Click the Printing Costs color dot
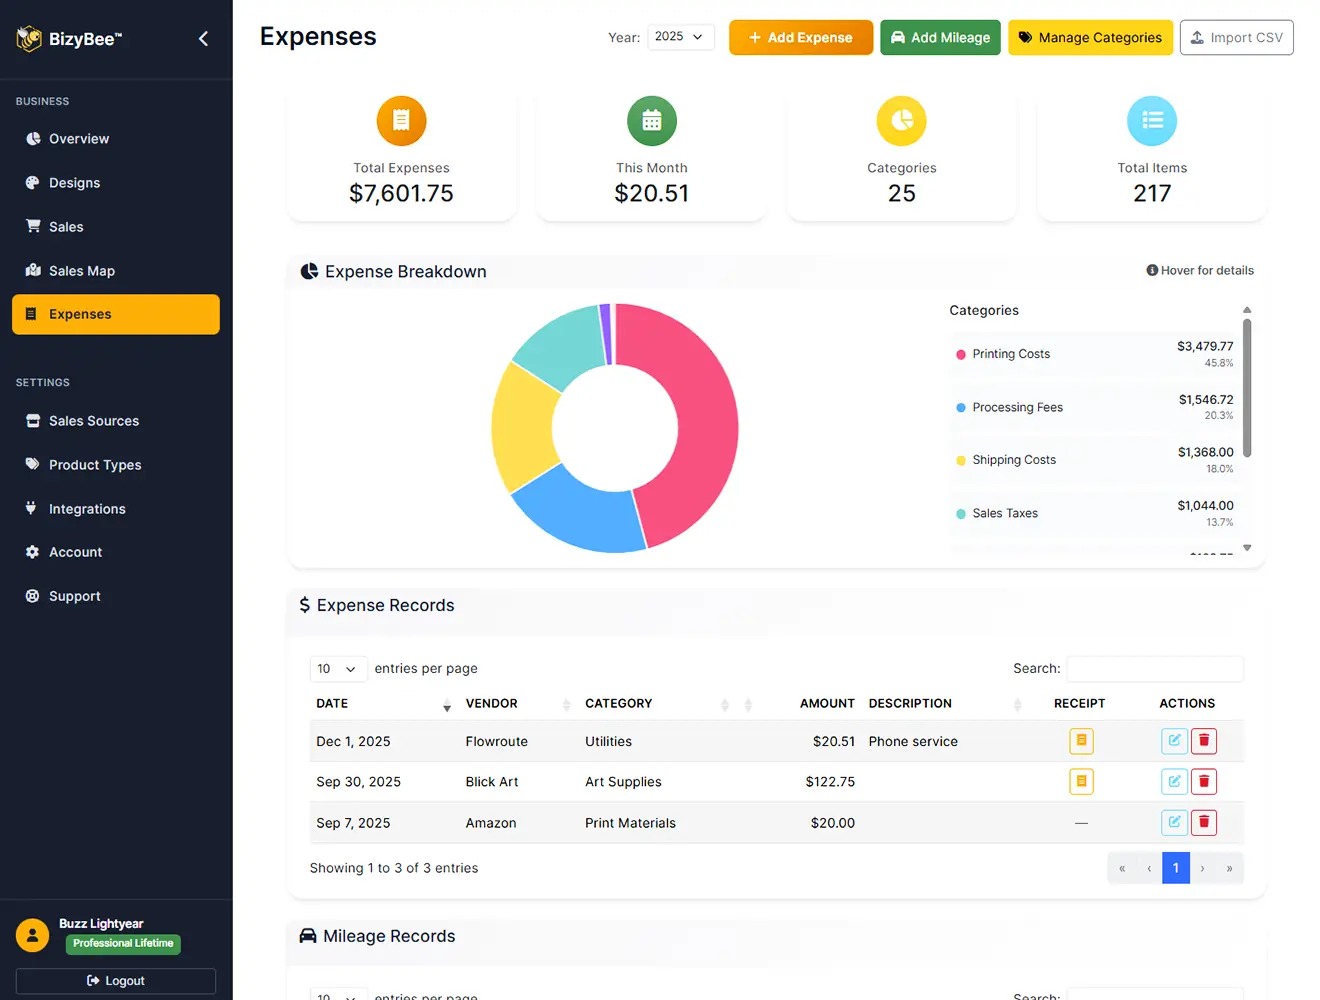This screenshot has height=1000, width=1320. (x=962, y=354)
